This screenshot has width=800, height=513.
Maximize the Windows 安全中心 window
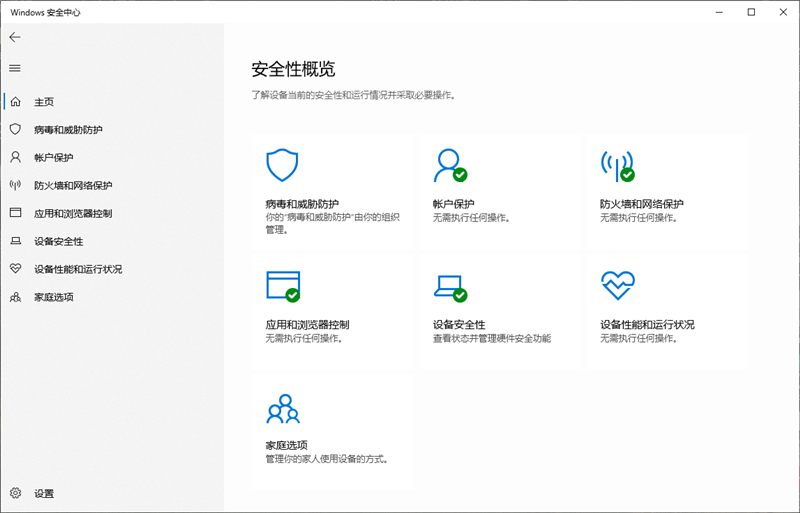click(751, 12)
